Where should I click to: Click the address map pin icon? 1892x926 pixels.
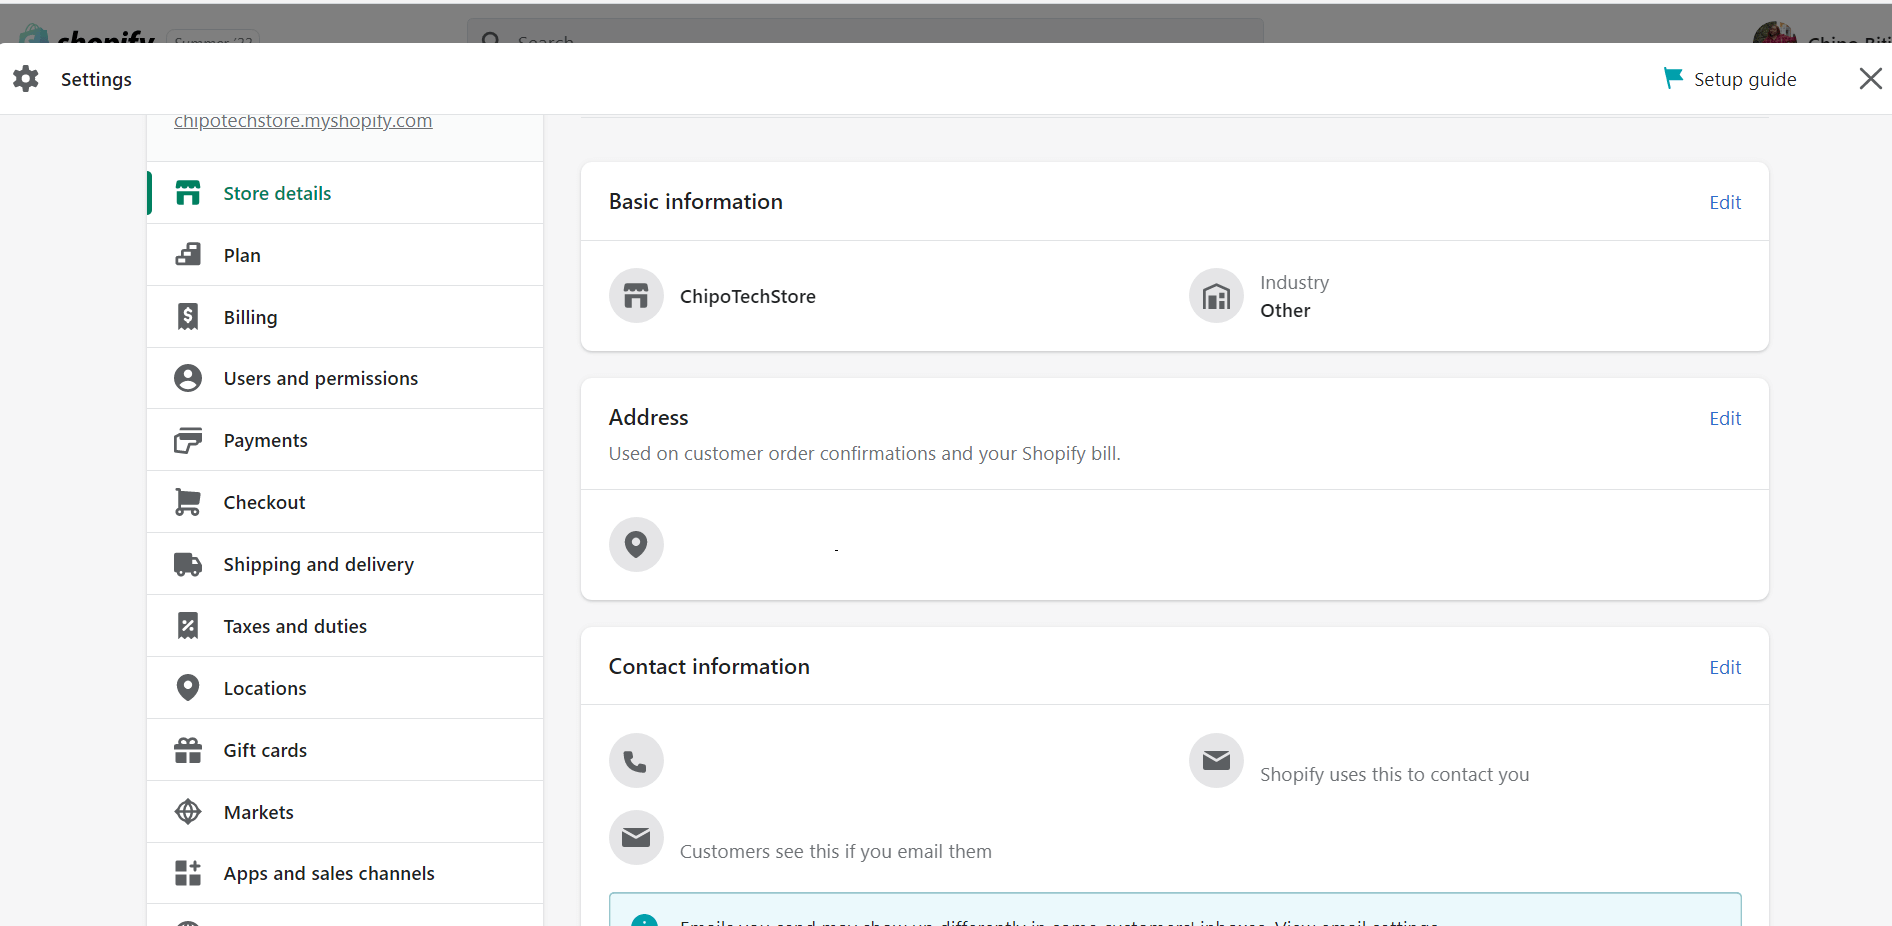coord(636,545)
